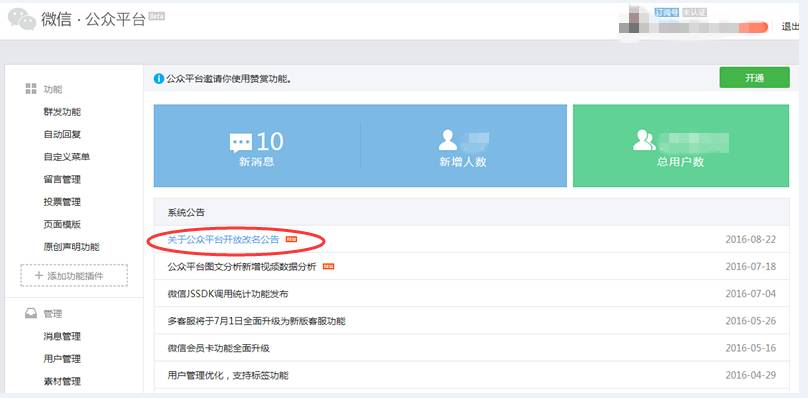Click the WeChat logo icon
Viewport: 808px width, 398px height.
click(22, 19)
